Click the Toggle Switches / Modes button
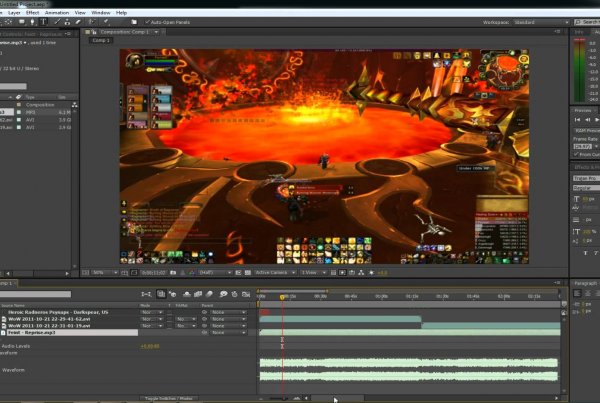Image resolution: width=600 pixels, height=403 pixels. click(169, 398)
